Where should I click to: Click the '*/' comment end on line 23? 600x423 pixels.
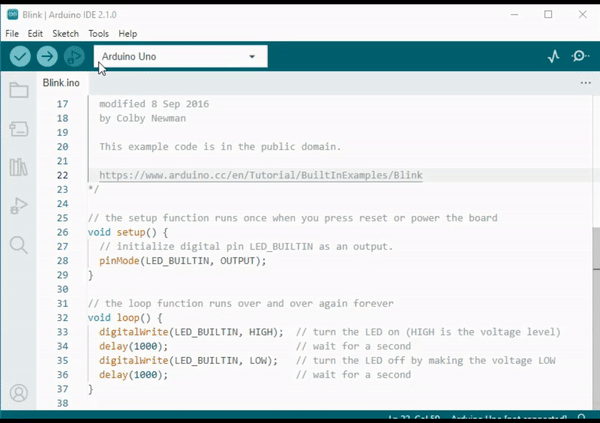(93, 189)
